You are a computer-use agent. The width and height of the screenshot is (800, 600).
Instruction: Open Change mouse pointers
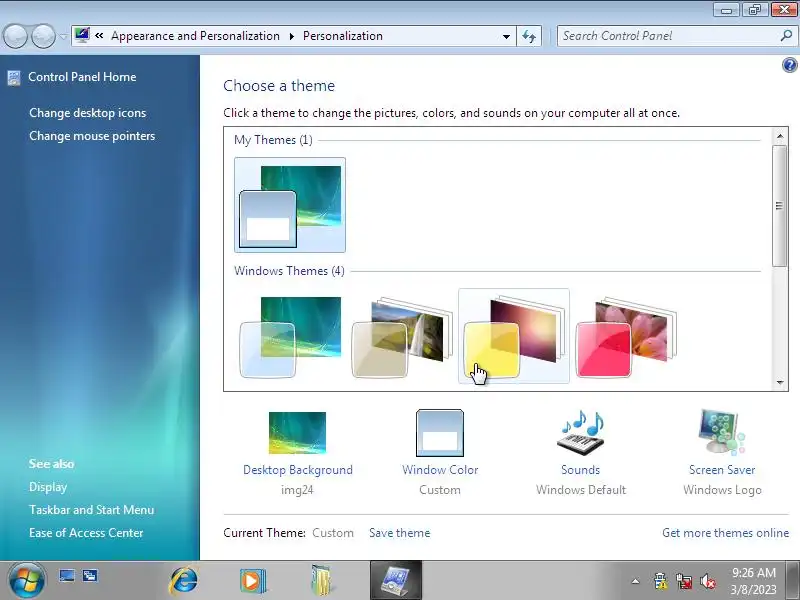[x=92, y=136]
